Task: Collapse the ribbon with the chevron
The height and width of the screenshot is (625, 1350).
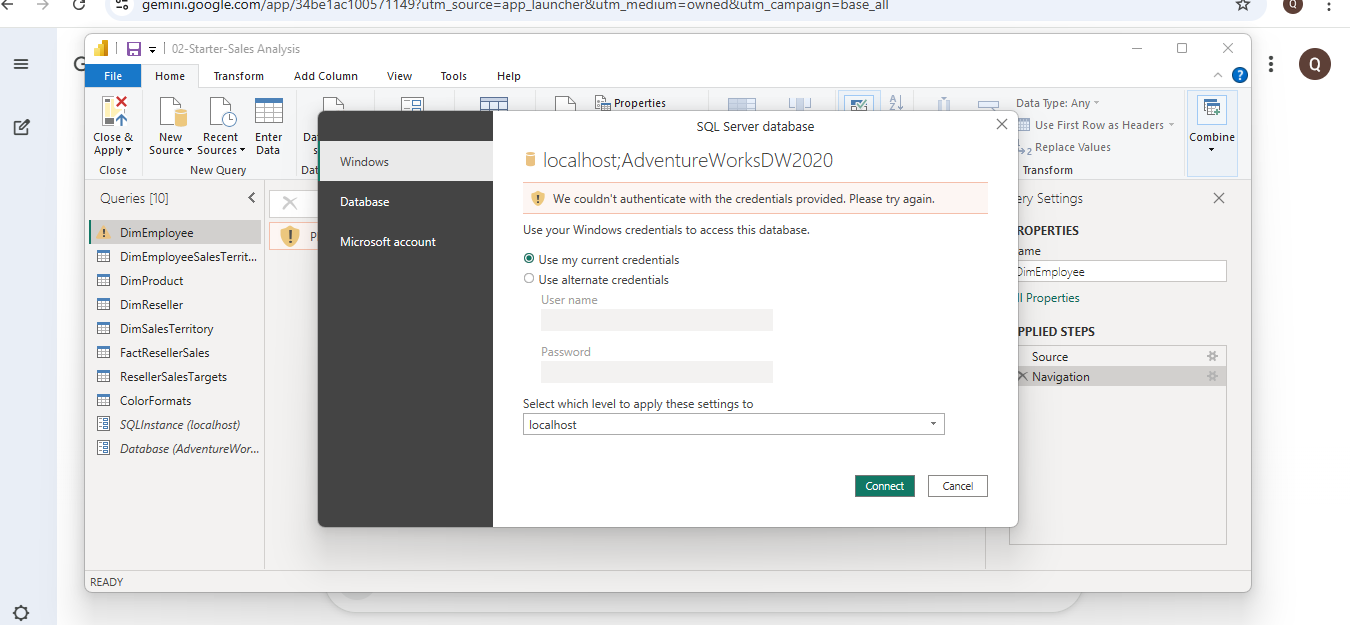Action: point(1218,75)
